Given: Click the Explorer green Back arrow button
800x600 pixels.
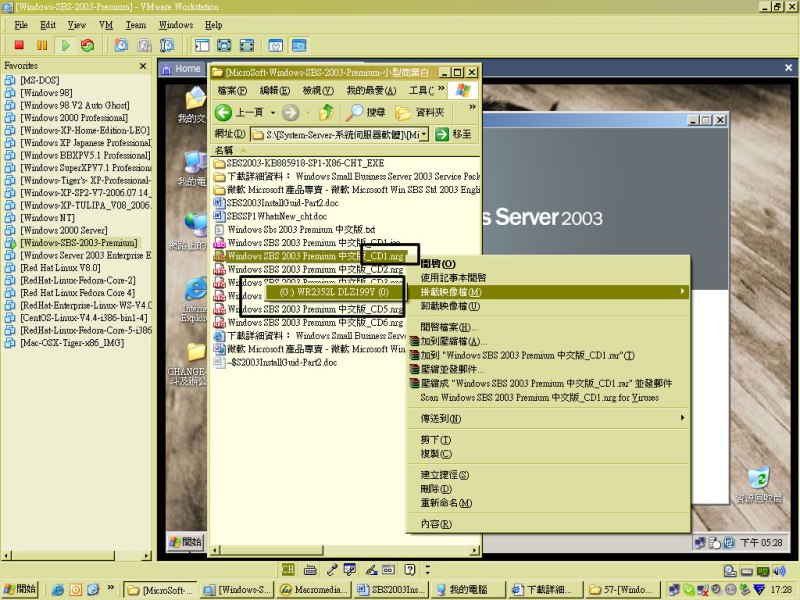Looking at the screenshot, I should point(223,112).
